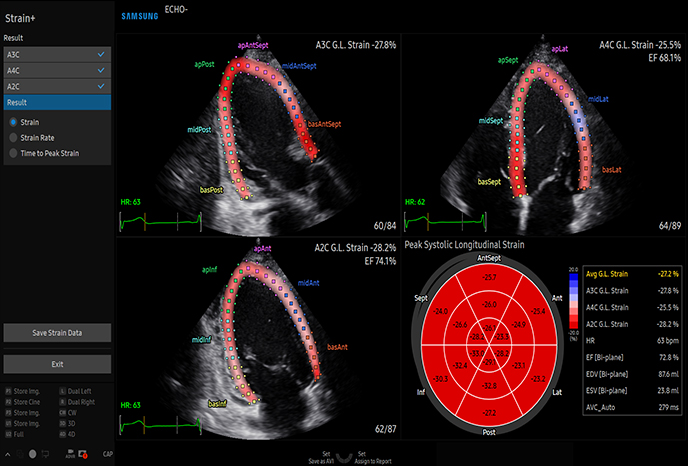Viewport: 688px width, 466px height.
Task: Click the Save Strain Data button
Action: (x=57, y=333)
